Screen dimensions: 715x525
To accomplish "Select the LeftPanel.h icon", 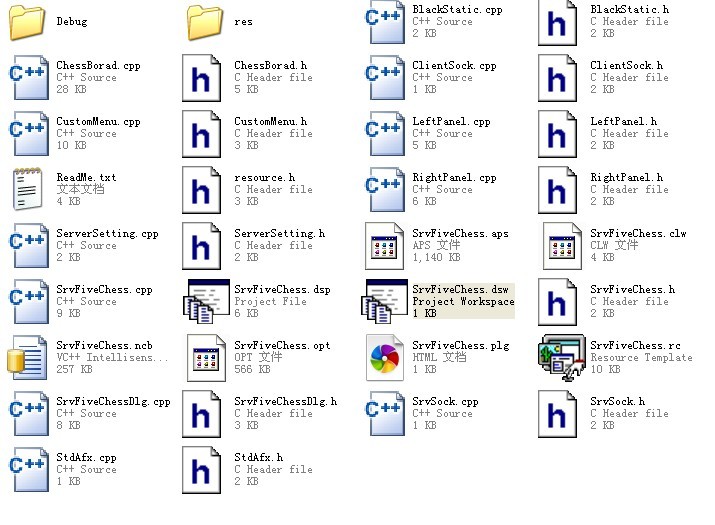I will [557, 134].
